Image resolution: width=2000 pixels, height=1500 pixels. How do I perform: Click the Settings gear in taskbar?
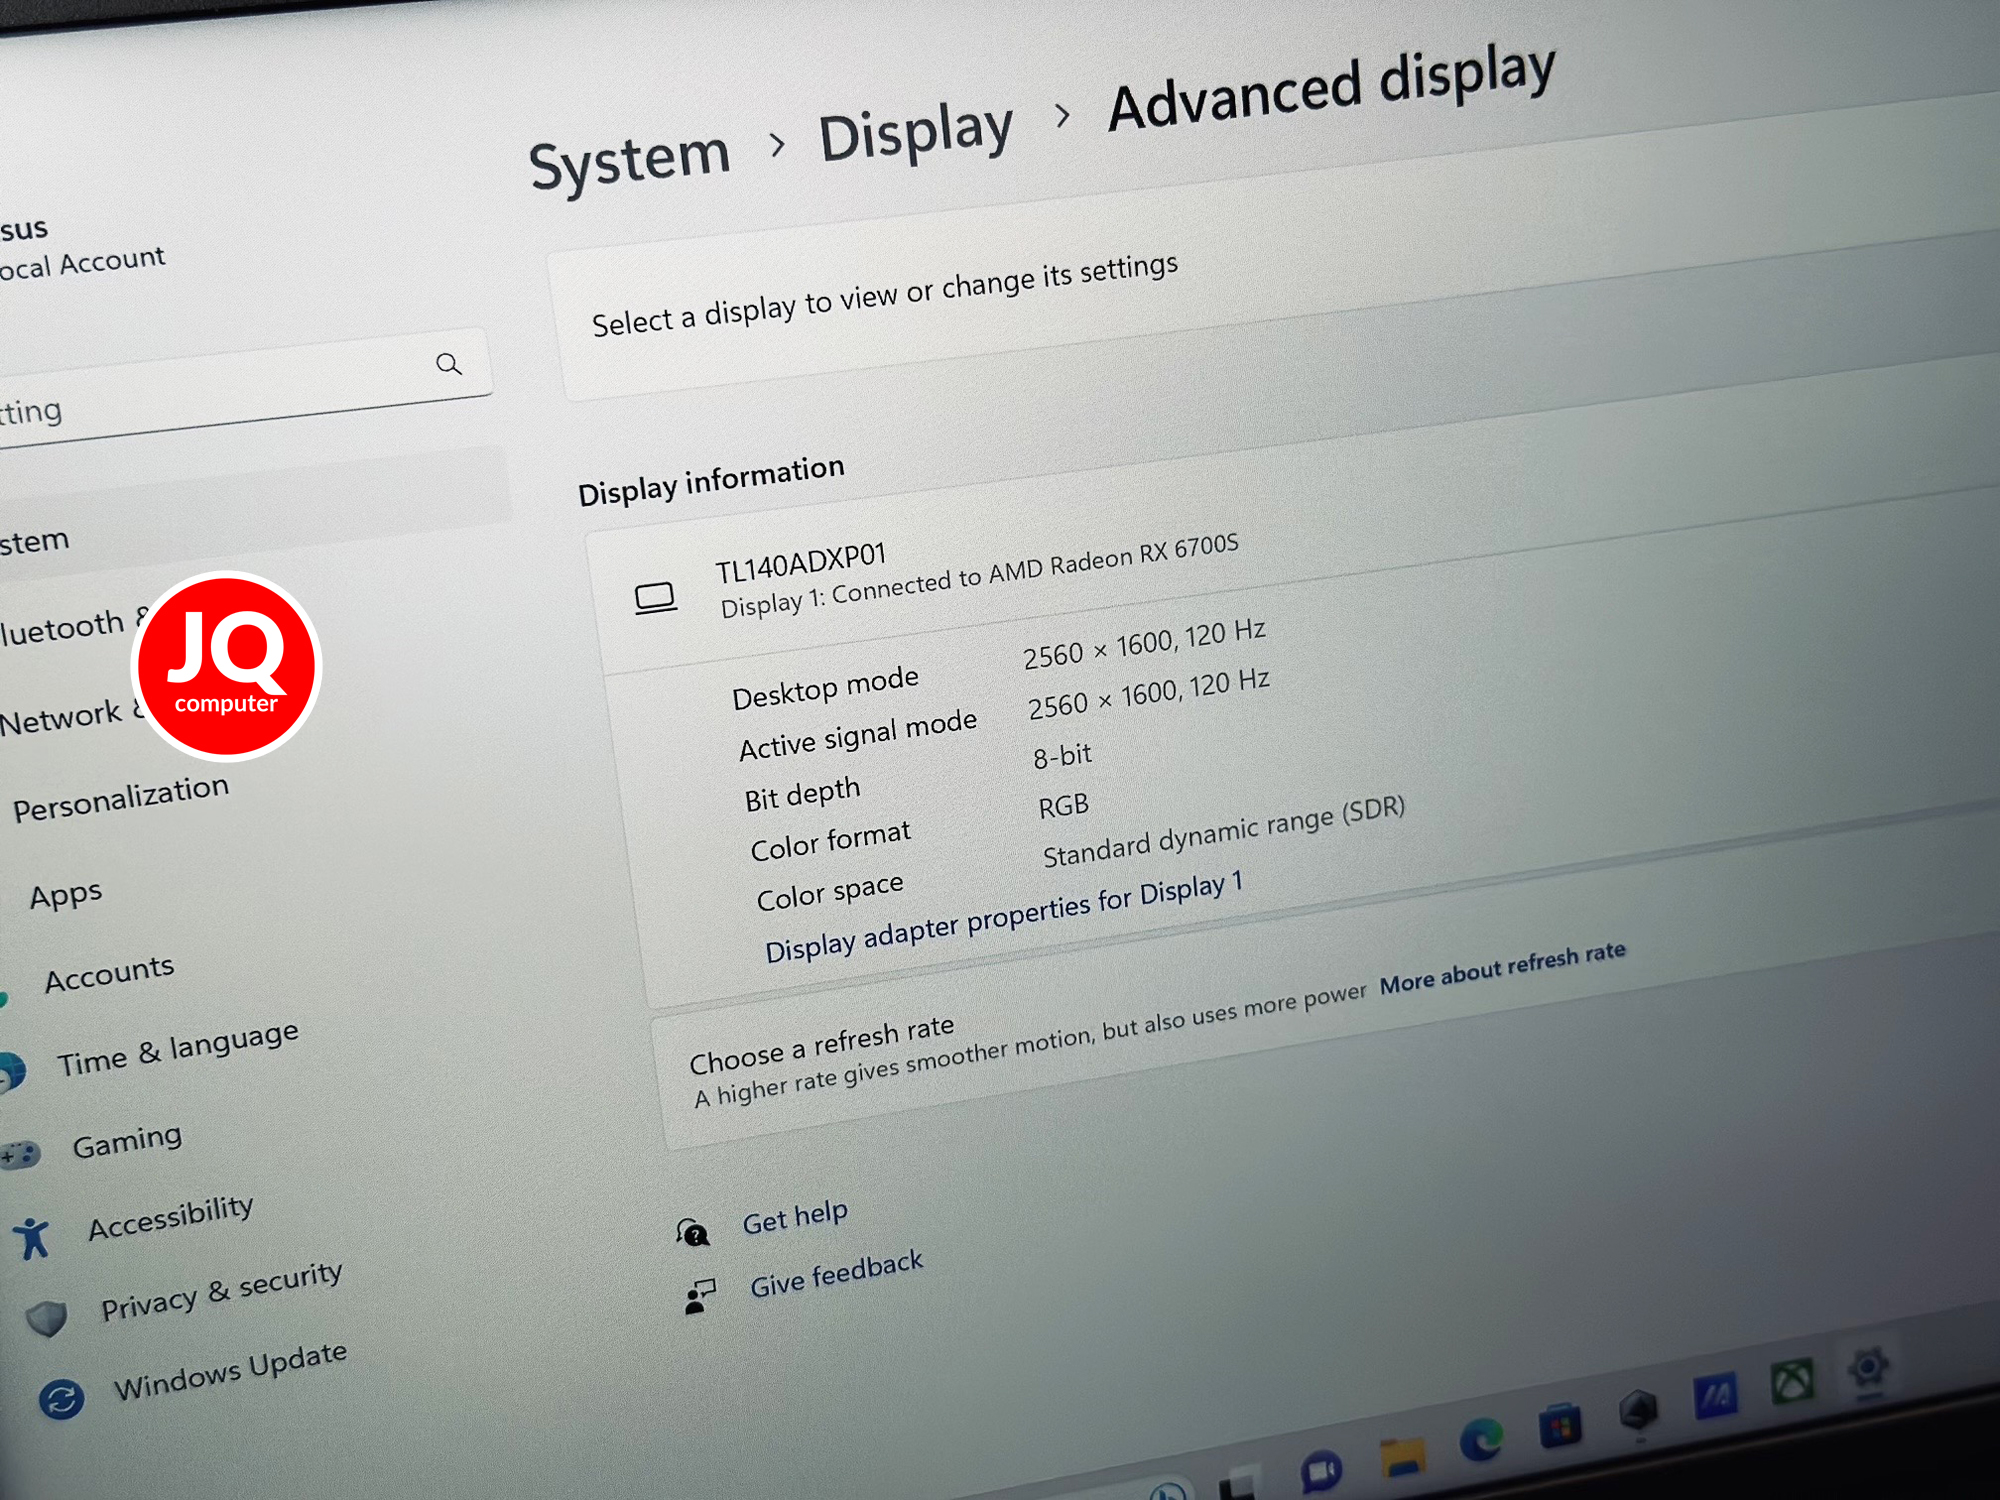pyautogui.click(x=1868, y=1366)
